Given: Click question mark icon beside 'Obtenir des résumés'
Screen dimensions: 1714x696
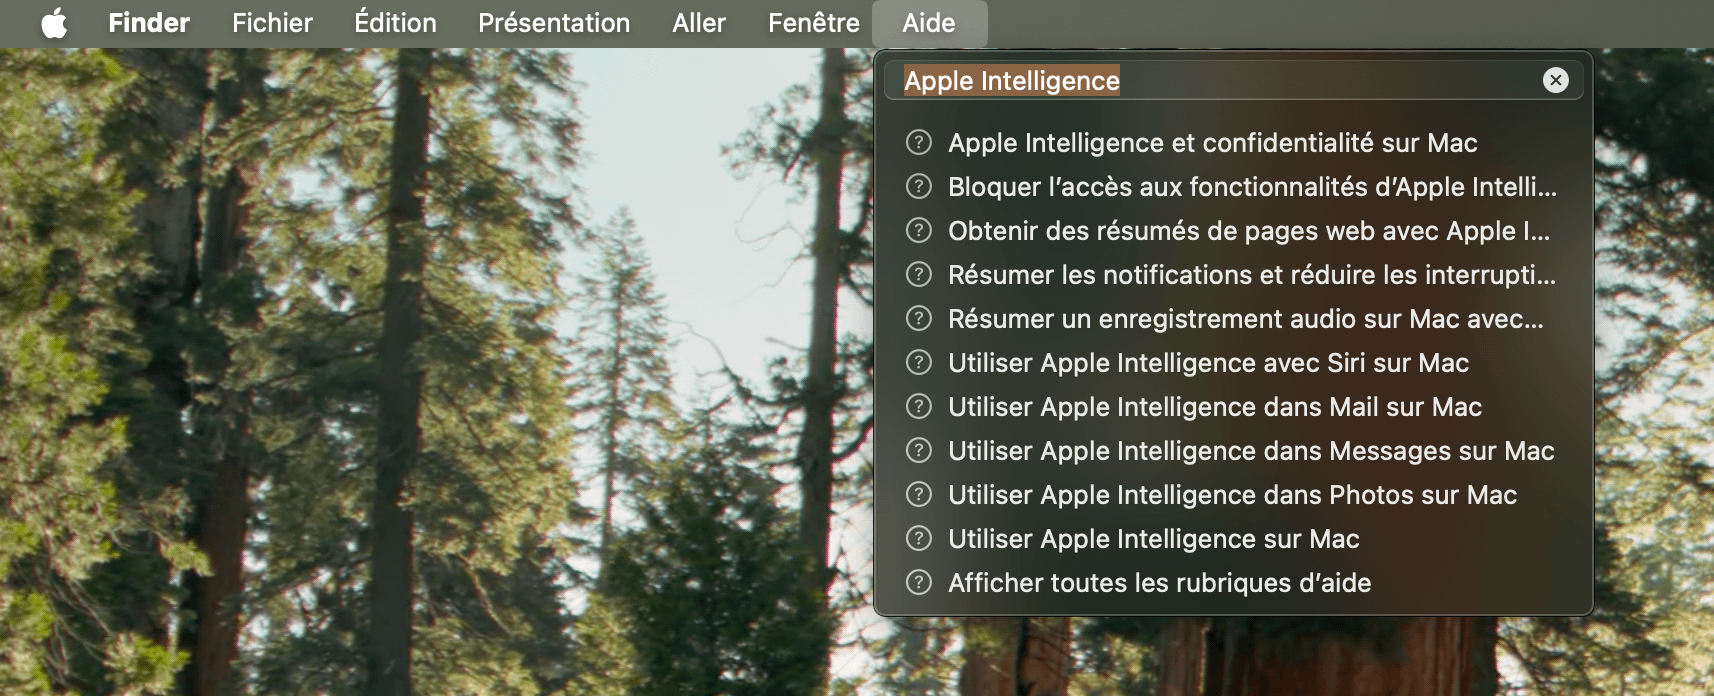Looking at the screenshot, I should (x=918, y=230).
